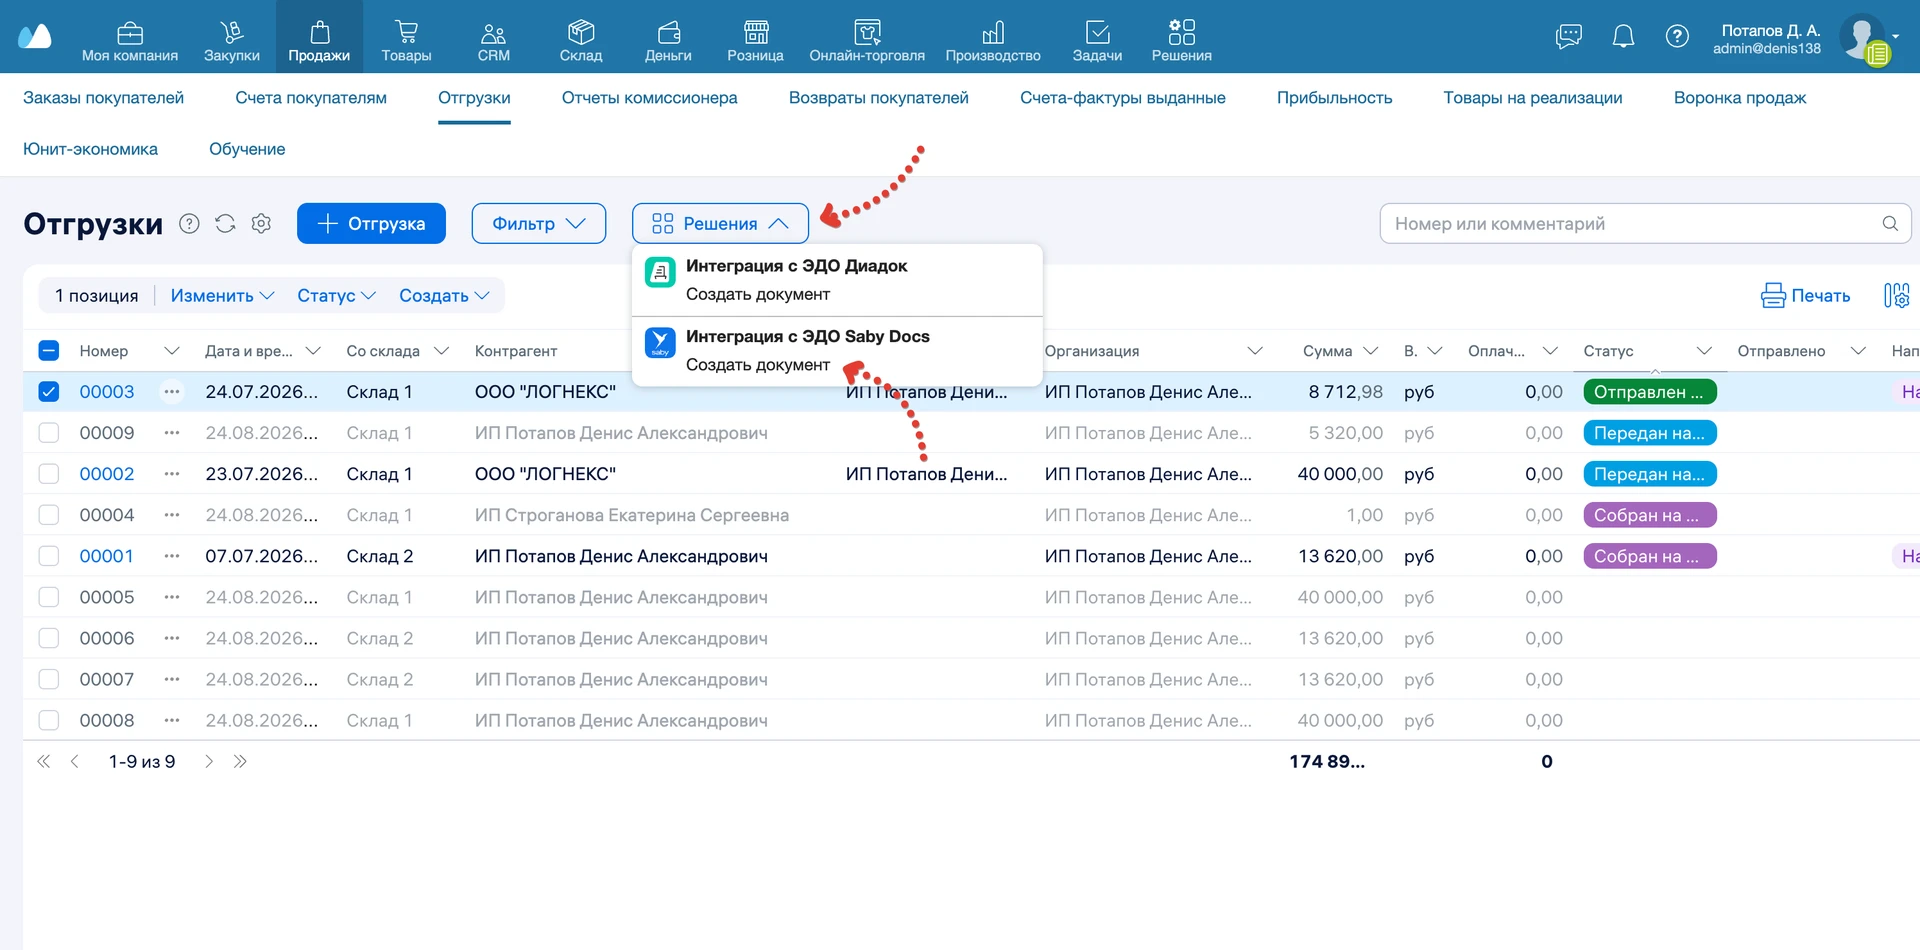Open the notifications bell

[x=1623, y=37]
